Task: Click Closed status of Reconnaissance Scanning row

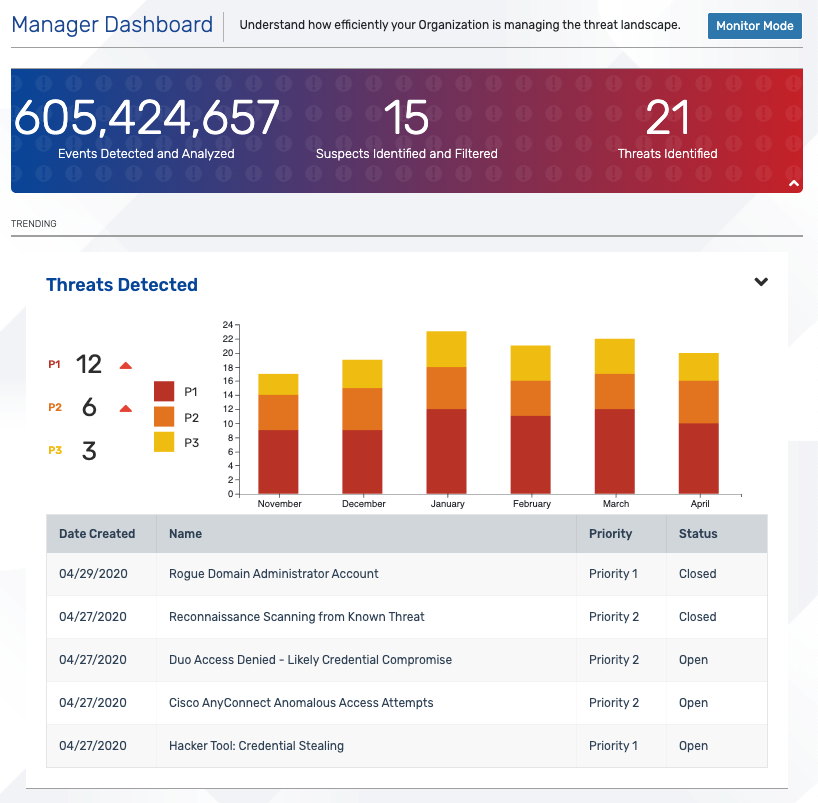Action: point(697,617)
